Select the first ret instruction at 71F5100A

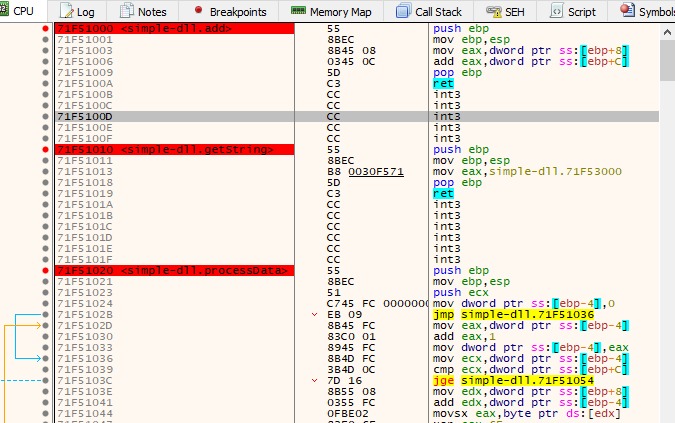pos(443,83)
